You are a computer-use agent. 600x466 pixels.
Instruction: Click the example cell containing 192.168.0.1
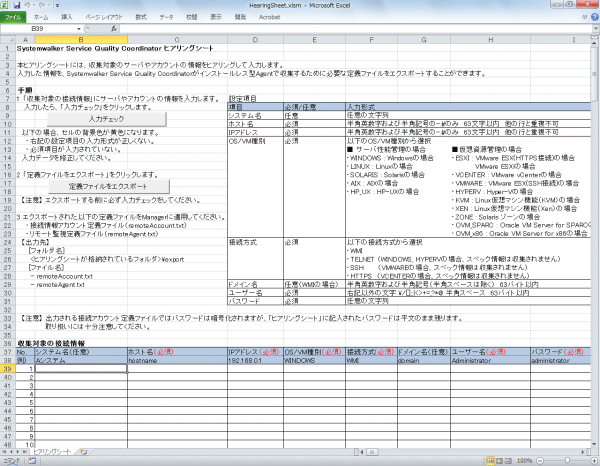click(x=255, y=360)
